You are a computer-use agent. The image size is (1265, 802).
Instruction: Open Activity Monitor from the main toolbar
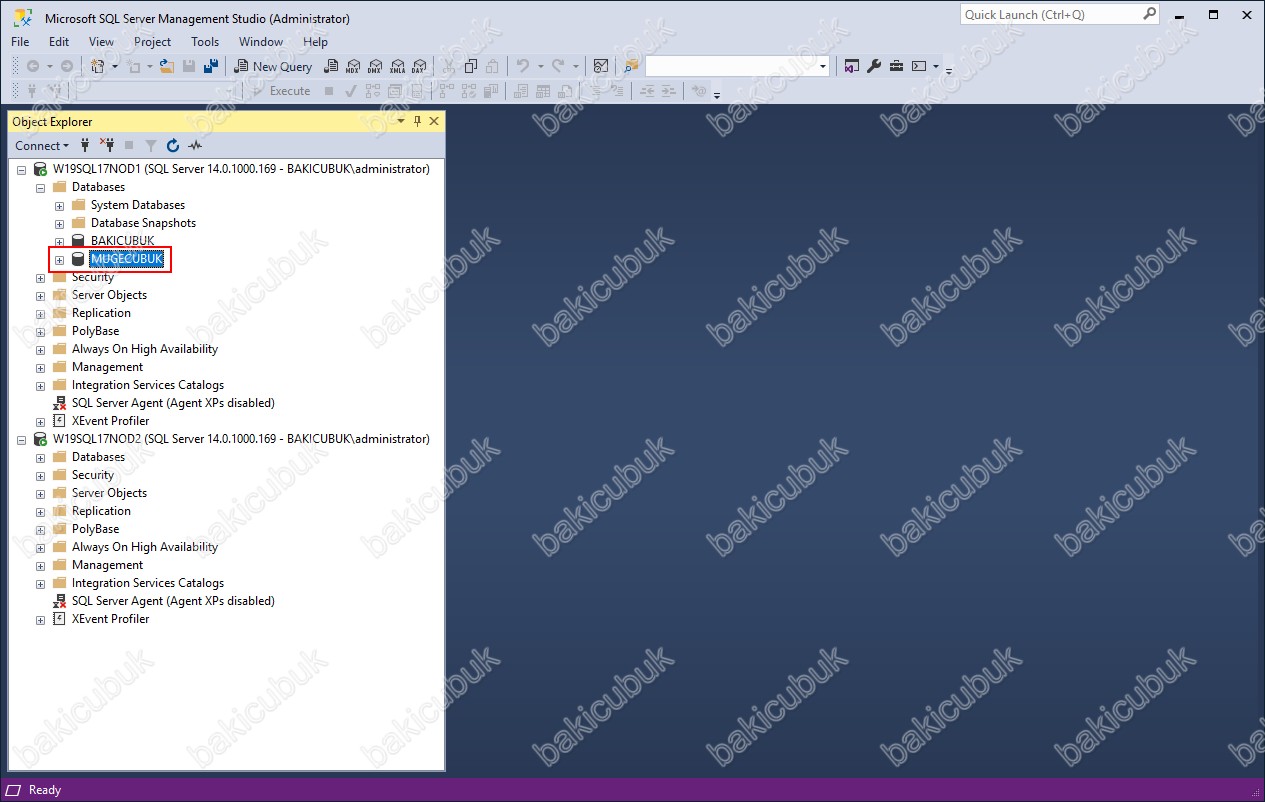[600, 66]
